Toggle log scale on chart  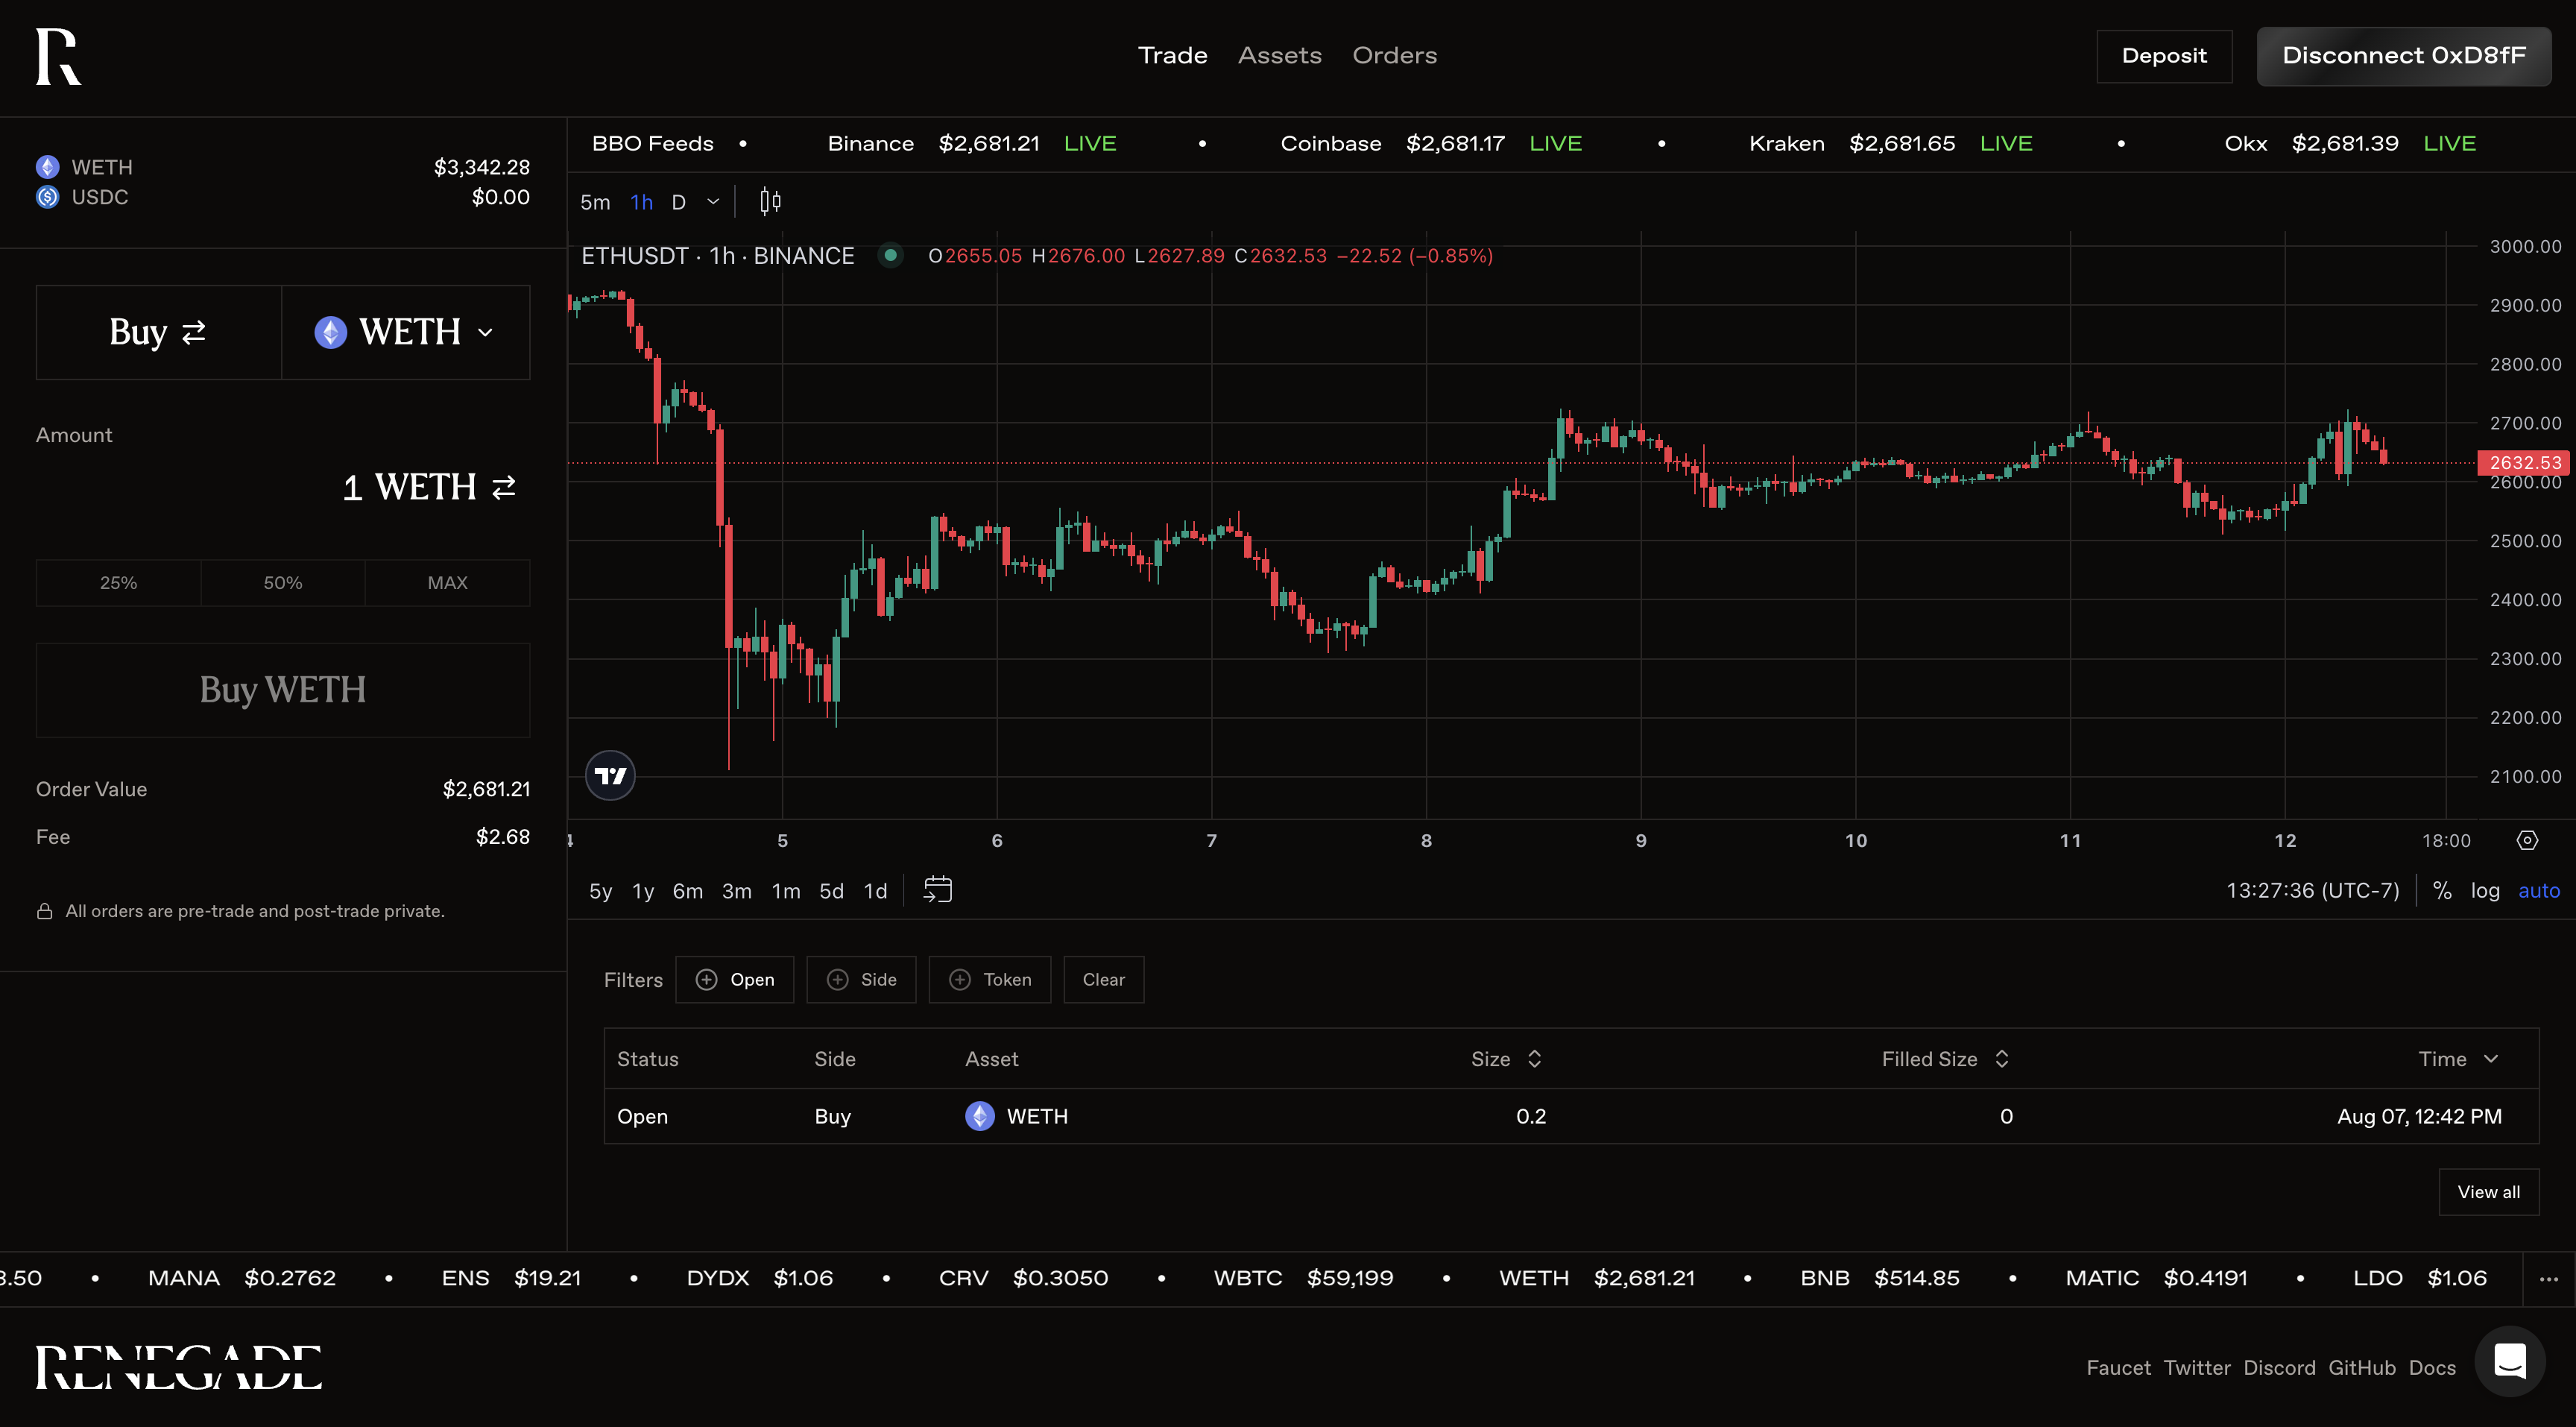tap(2485, 890)
